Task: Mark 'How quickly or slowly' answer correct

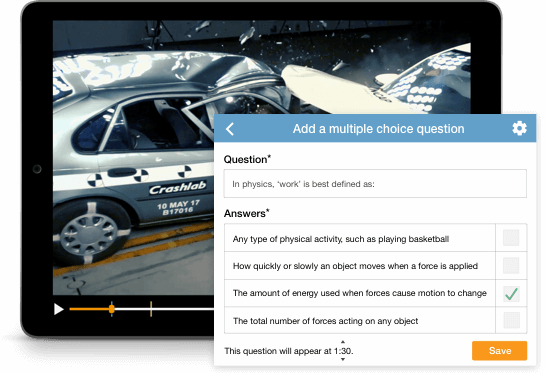Action: coord(511,266)
